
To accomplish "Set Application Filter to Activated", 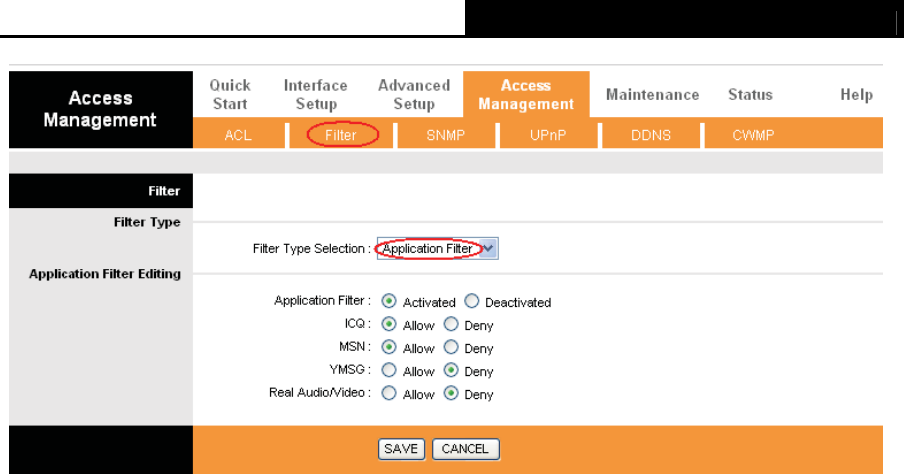I will point(389,301).
